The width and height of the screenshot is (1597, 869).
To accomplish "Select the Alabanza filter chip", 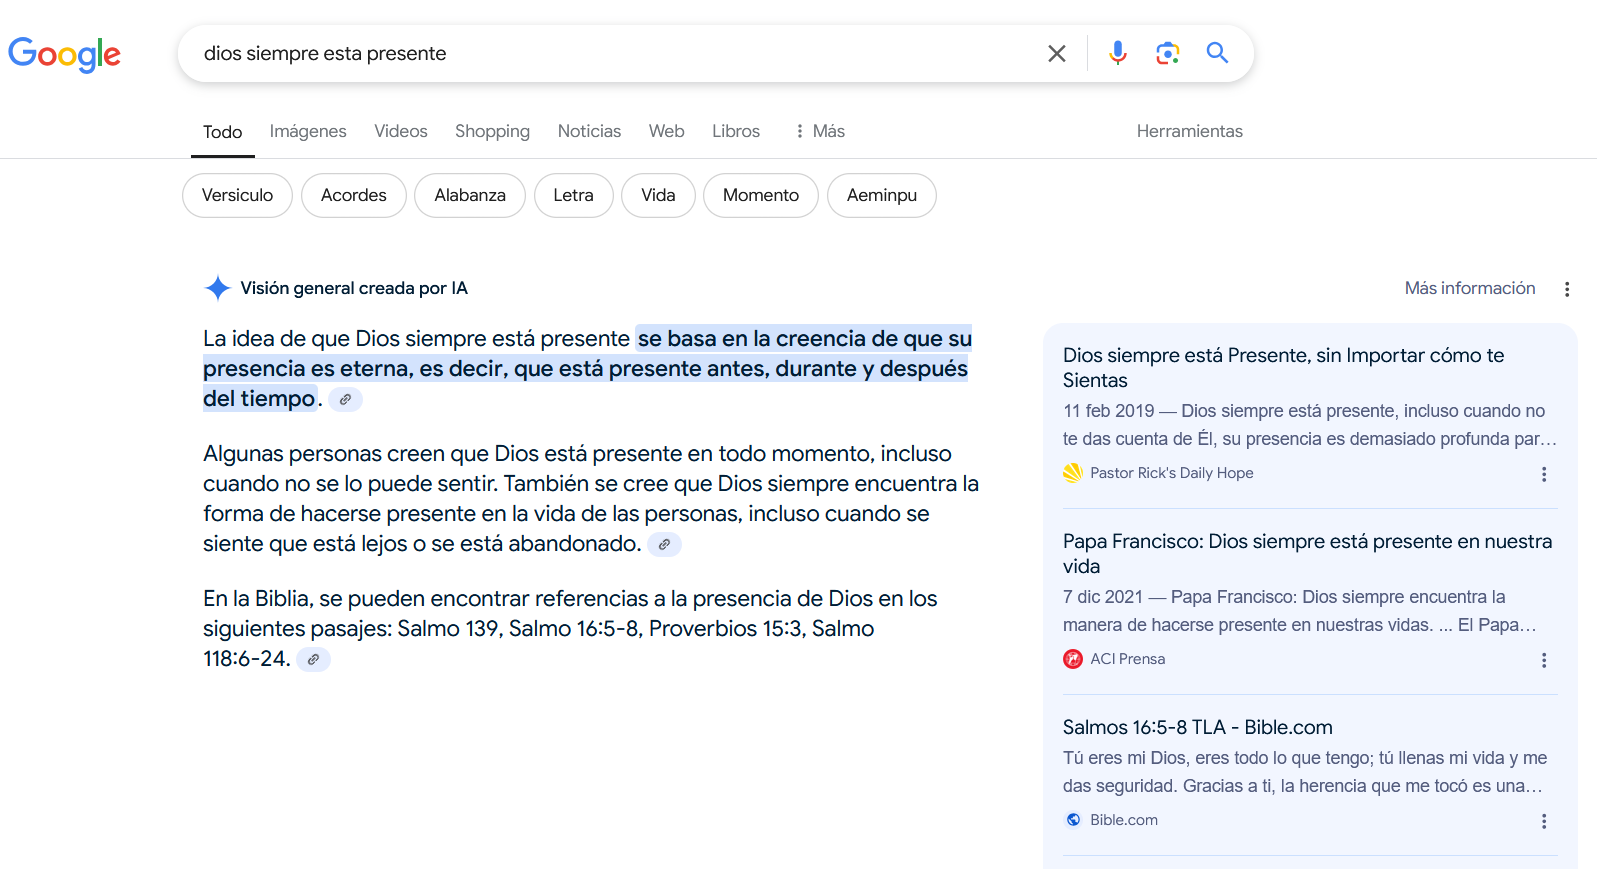I will 470,195.
